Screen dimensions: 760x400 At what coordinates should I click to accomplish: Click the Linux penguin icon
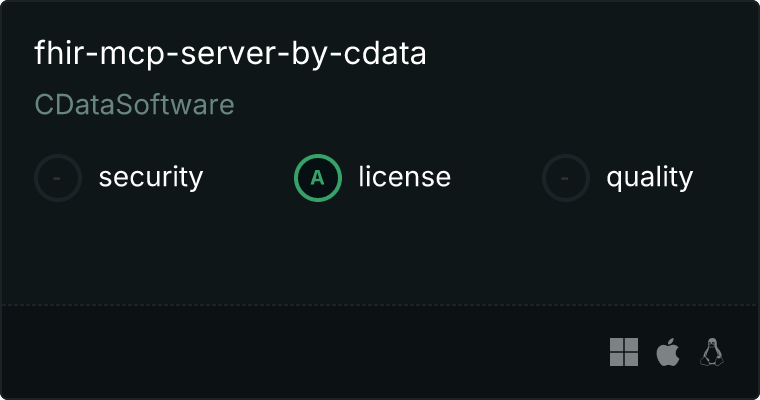712,352
